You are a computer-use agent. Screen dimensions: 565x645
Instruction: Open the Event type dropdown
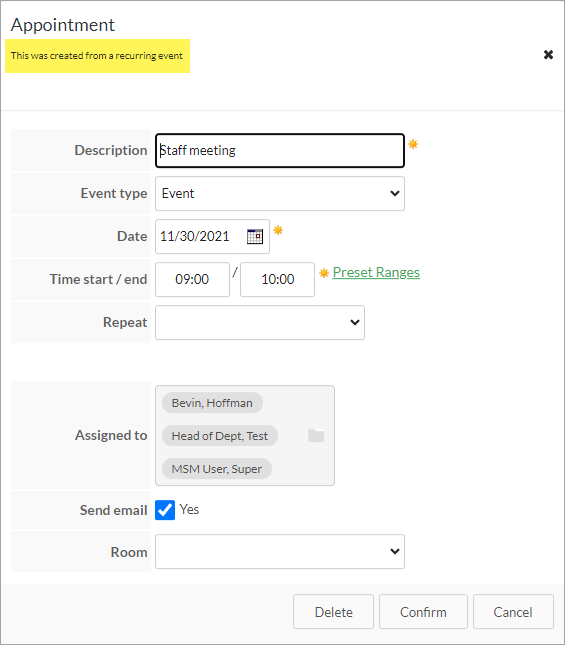280,193
